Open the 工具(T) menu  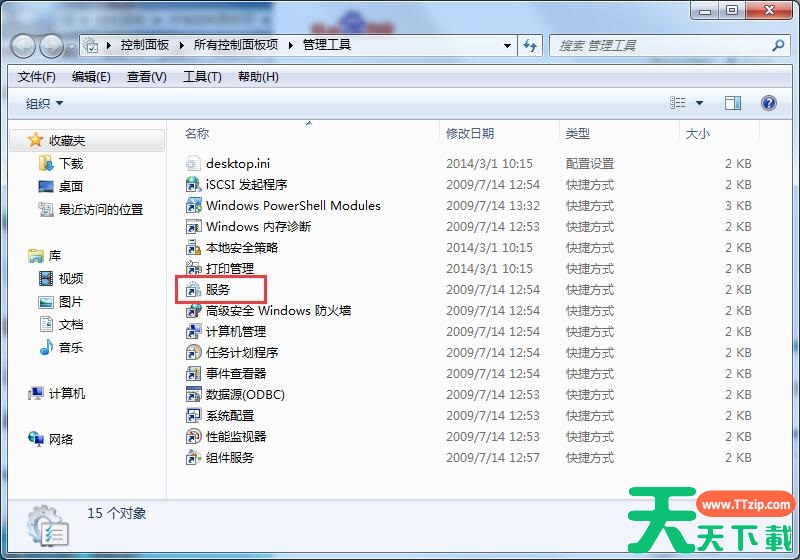tap(202, 77)
